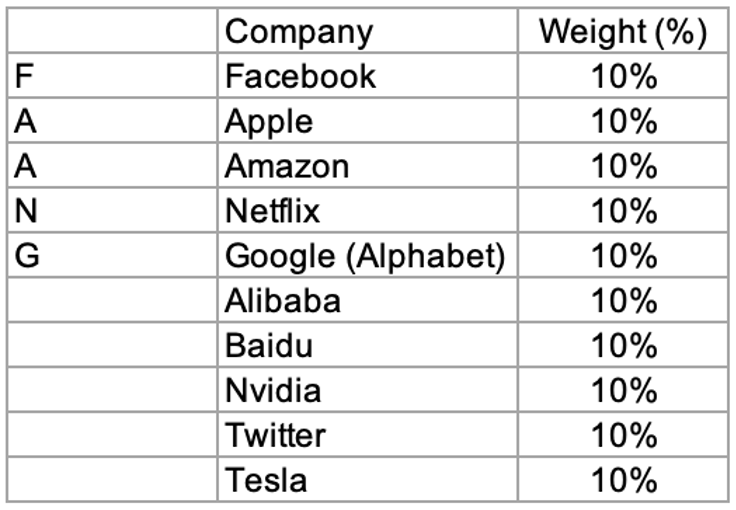Click the letter A cell beside Amazon

pyautogui.click(x=25, y=166)
